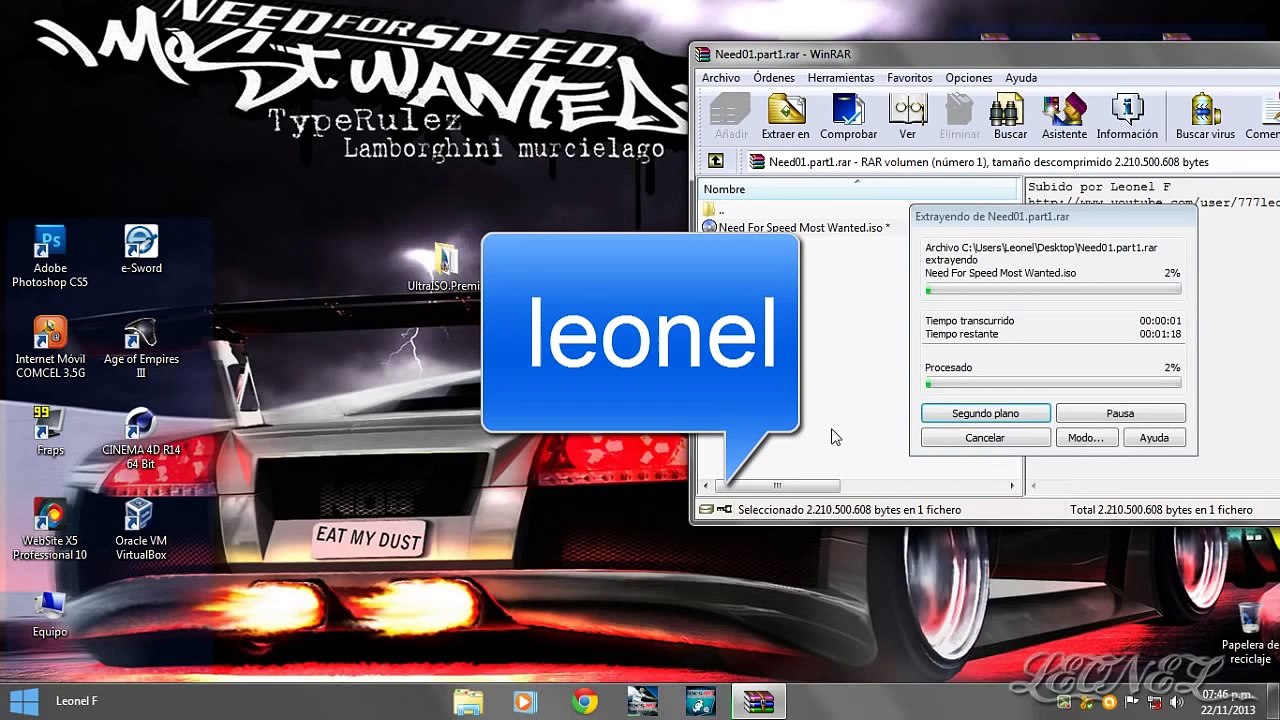
Task: Show archive Información icon
Action: [1127, 116]
